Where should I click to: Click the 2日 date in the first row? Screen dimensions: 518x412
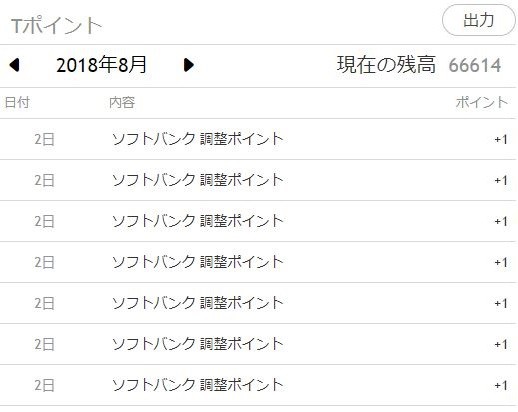[44, 139]
